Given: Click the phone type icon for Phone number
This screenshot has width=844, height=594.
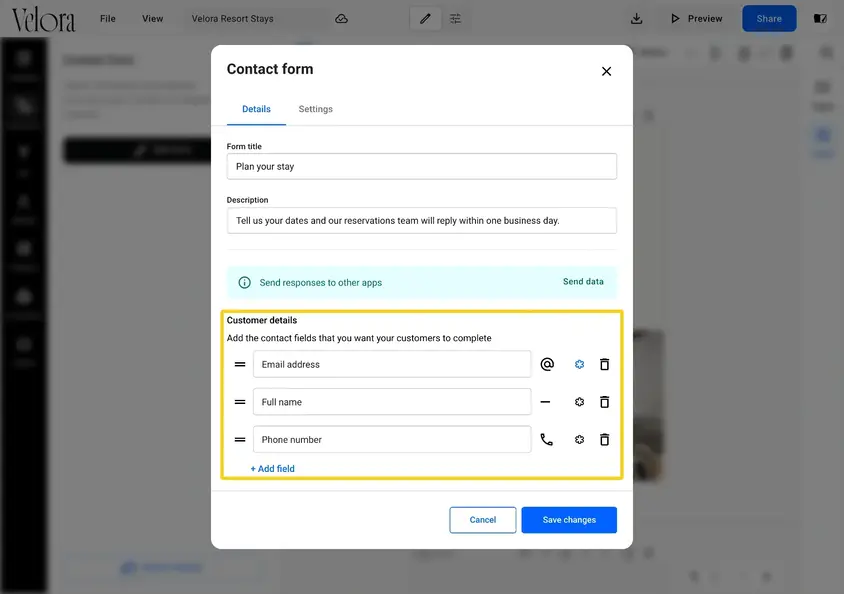Looking at the screenshot, I should click(x=546, y=440).
